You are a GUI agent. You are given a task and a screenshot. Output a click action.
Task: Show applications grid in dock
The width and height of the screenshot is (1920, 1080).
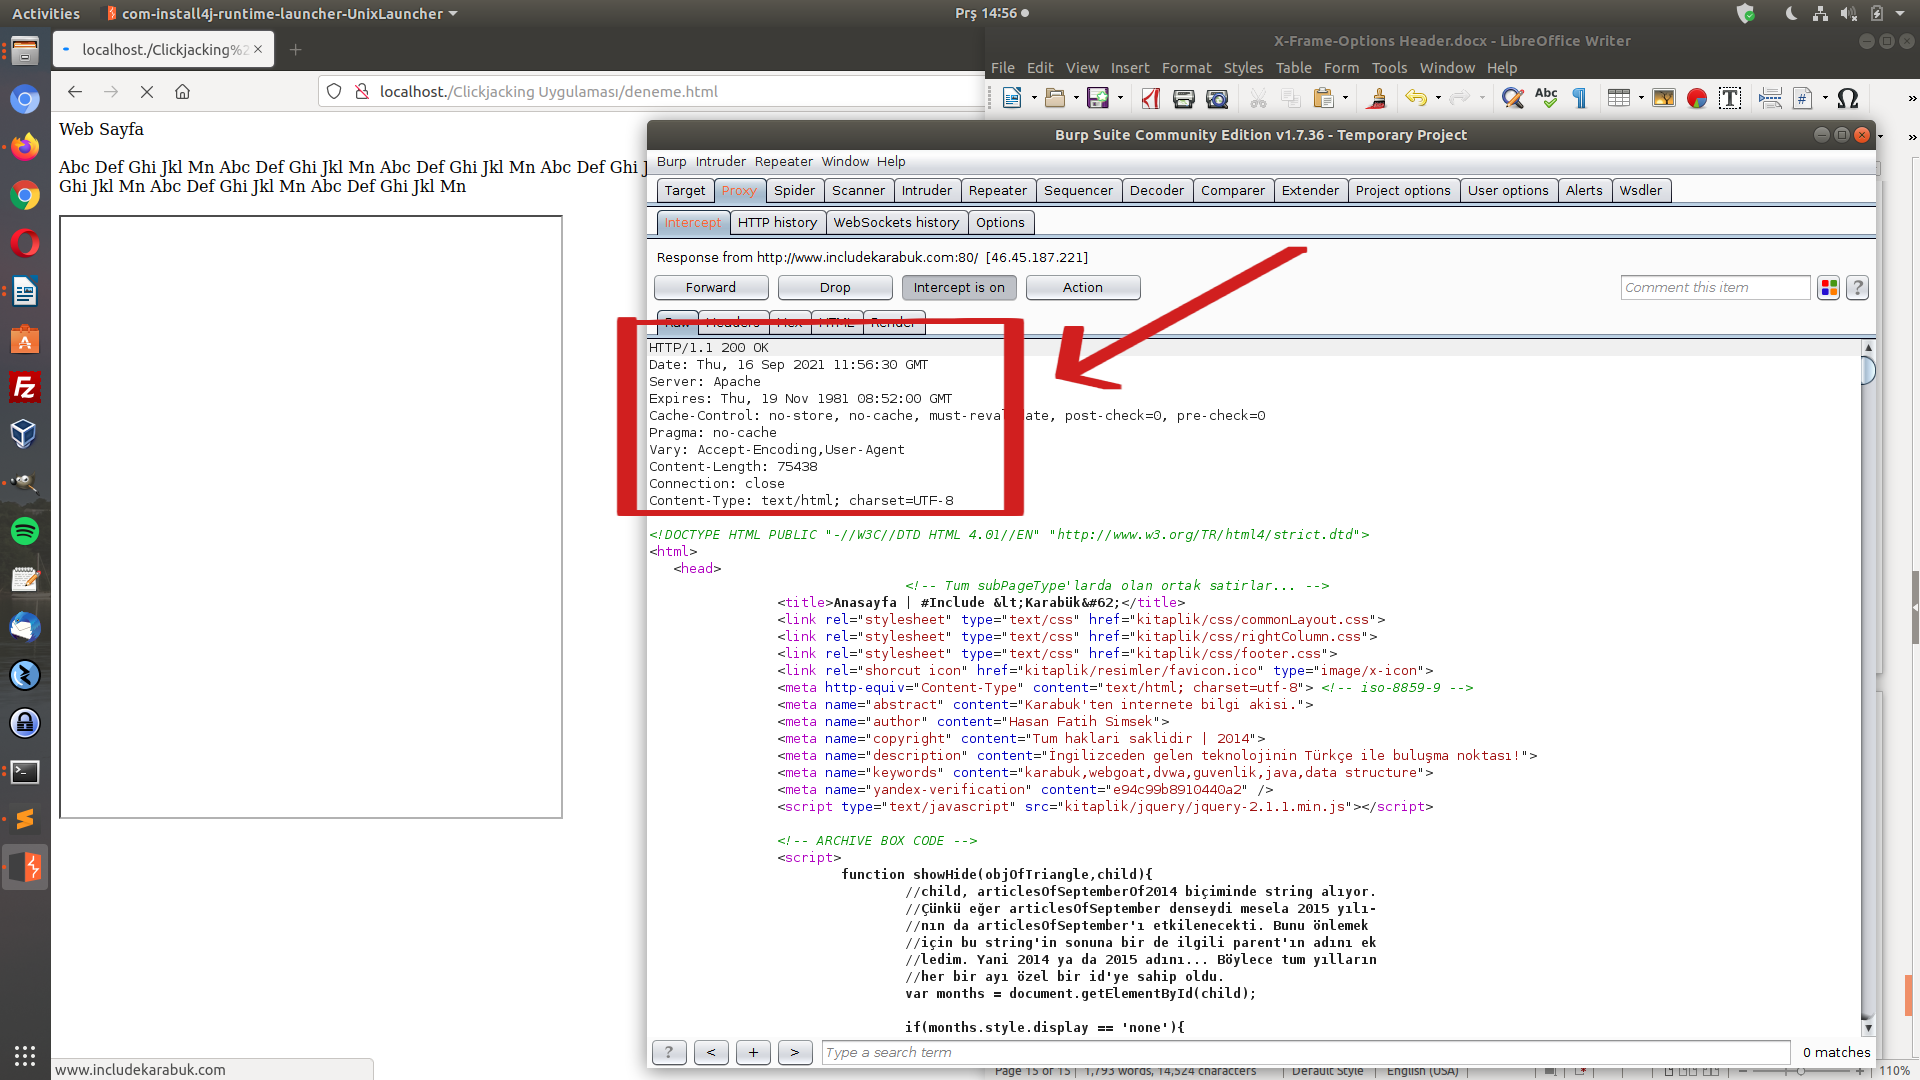25,1055
